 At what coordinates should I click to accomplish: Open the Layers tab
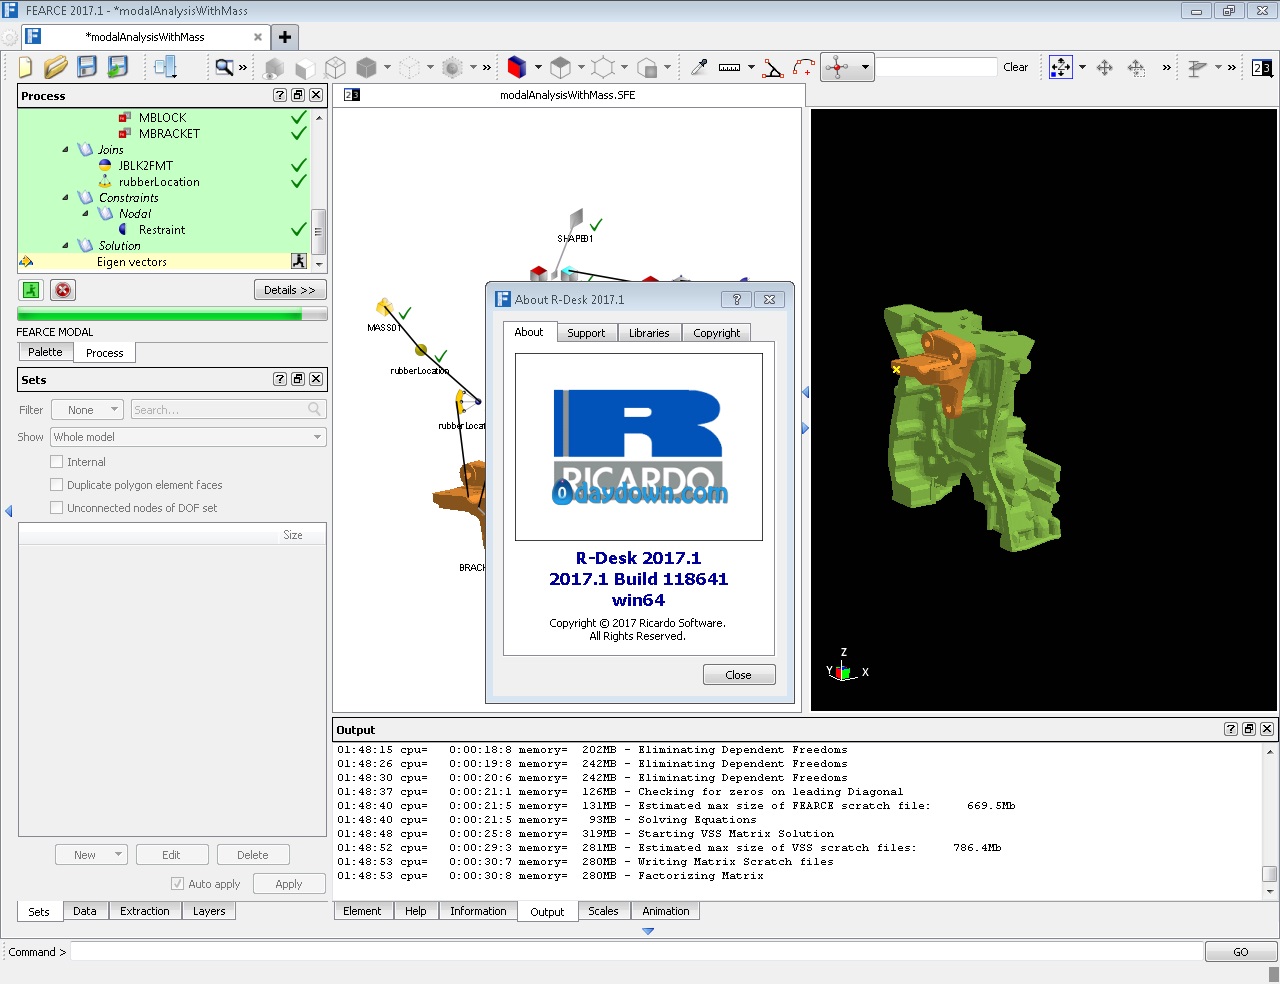click(x=209, y=911)
